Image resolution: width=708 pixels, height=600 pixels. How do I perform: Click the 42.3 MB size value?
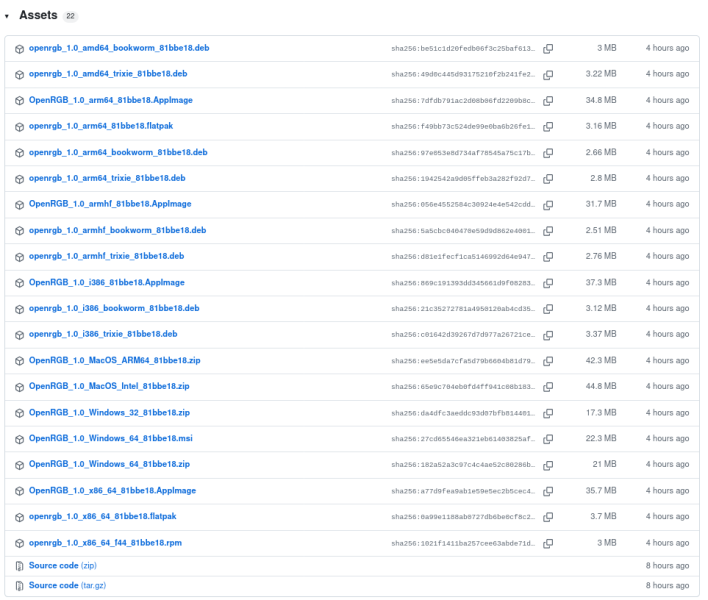[601, 360]
